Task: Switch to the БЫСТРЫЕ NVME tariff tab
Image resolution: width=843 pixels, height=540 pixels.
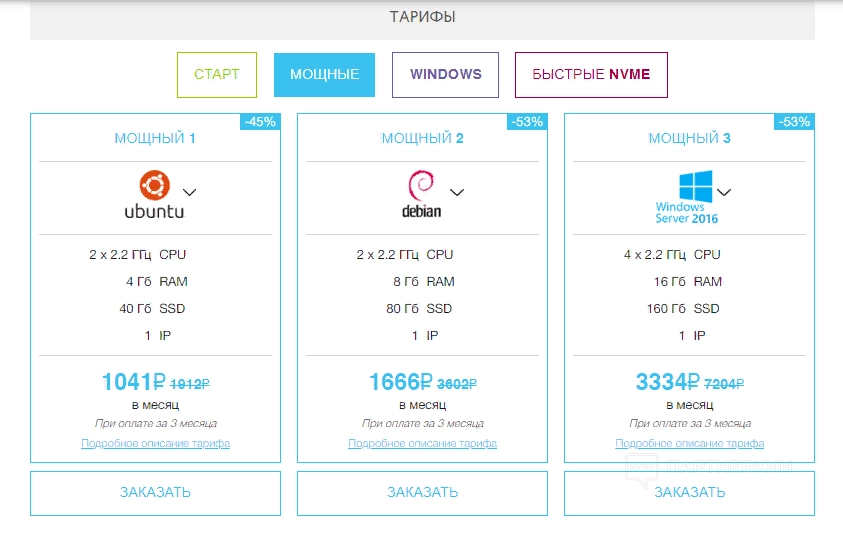Action: tap(591, 75)
